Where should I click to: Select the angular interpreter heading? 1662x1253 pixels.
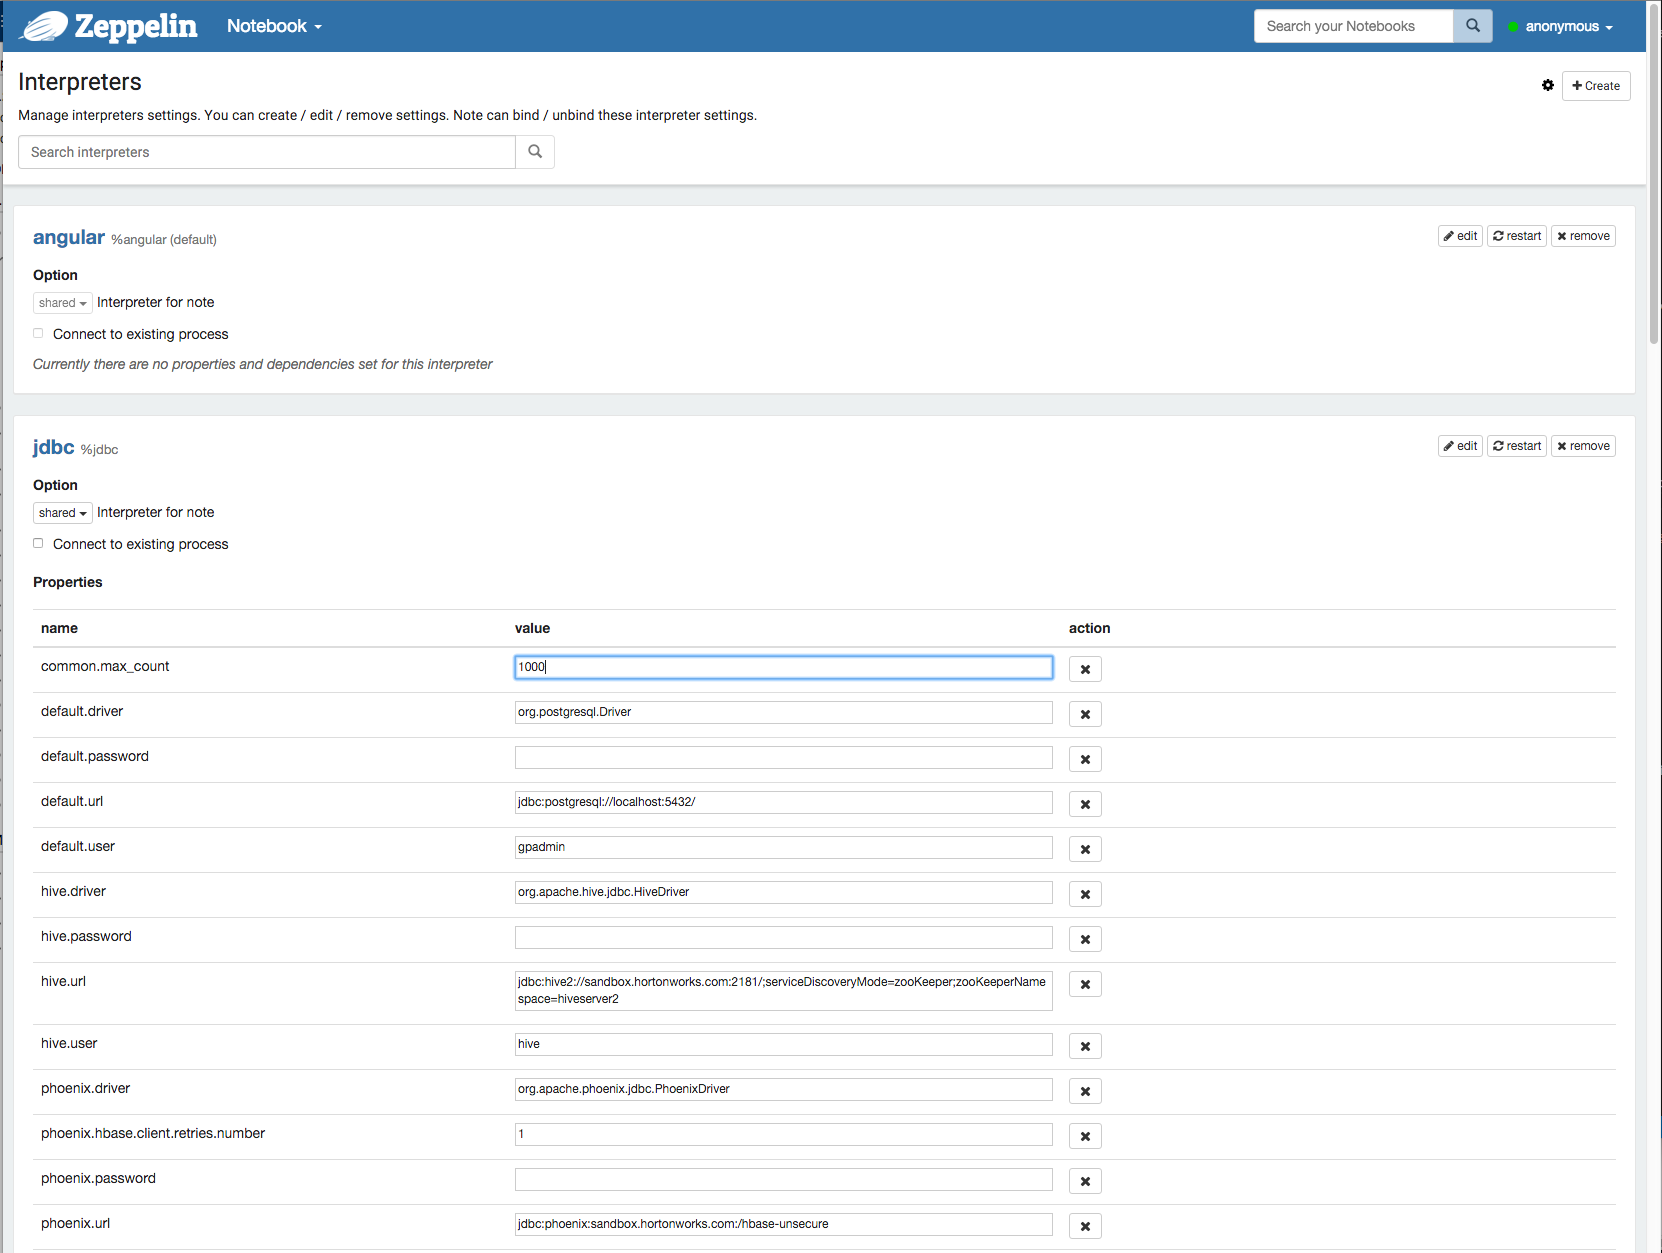[x=68, y=238]
